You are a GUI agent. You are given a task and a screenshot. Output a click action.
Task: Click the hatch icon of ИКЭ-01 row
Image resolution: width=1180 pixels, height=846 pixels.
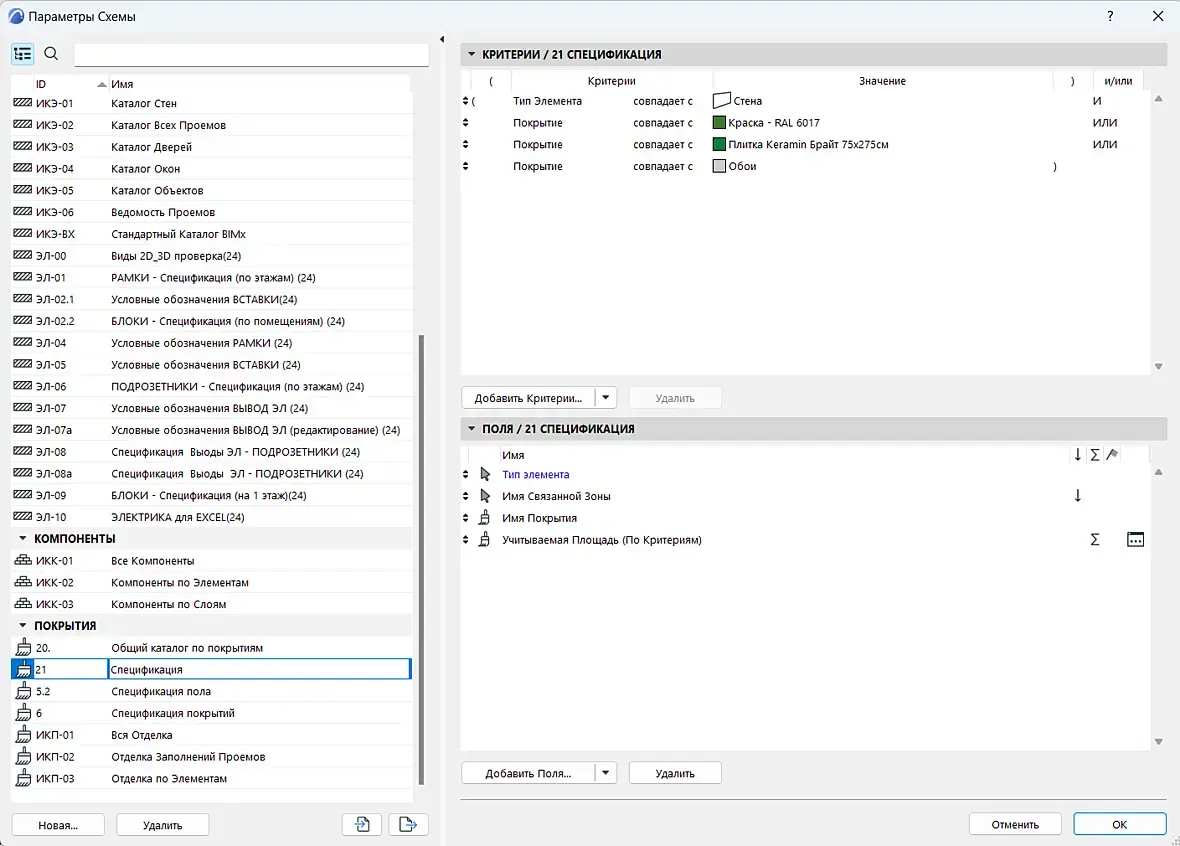tap(23, 102)
